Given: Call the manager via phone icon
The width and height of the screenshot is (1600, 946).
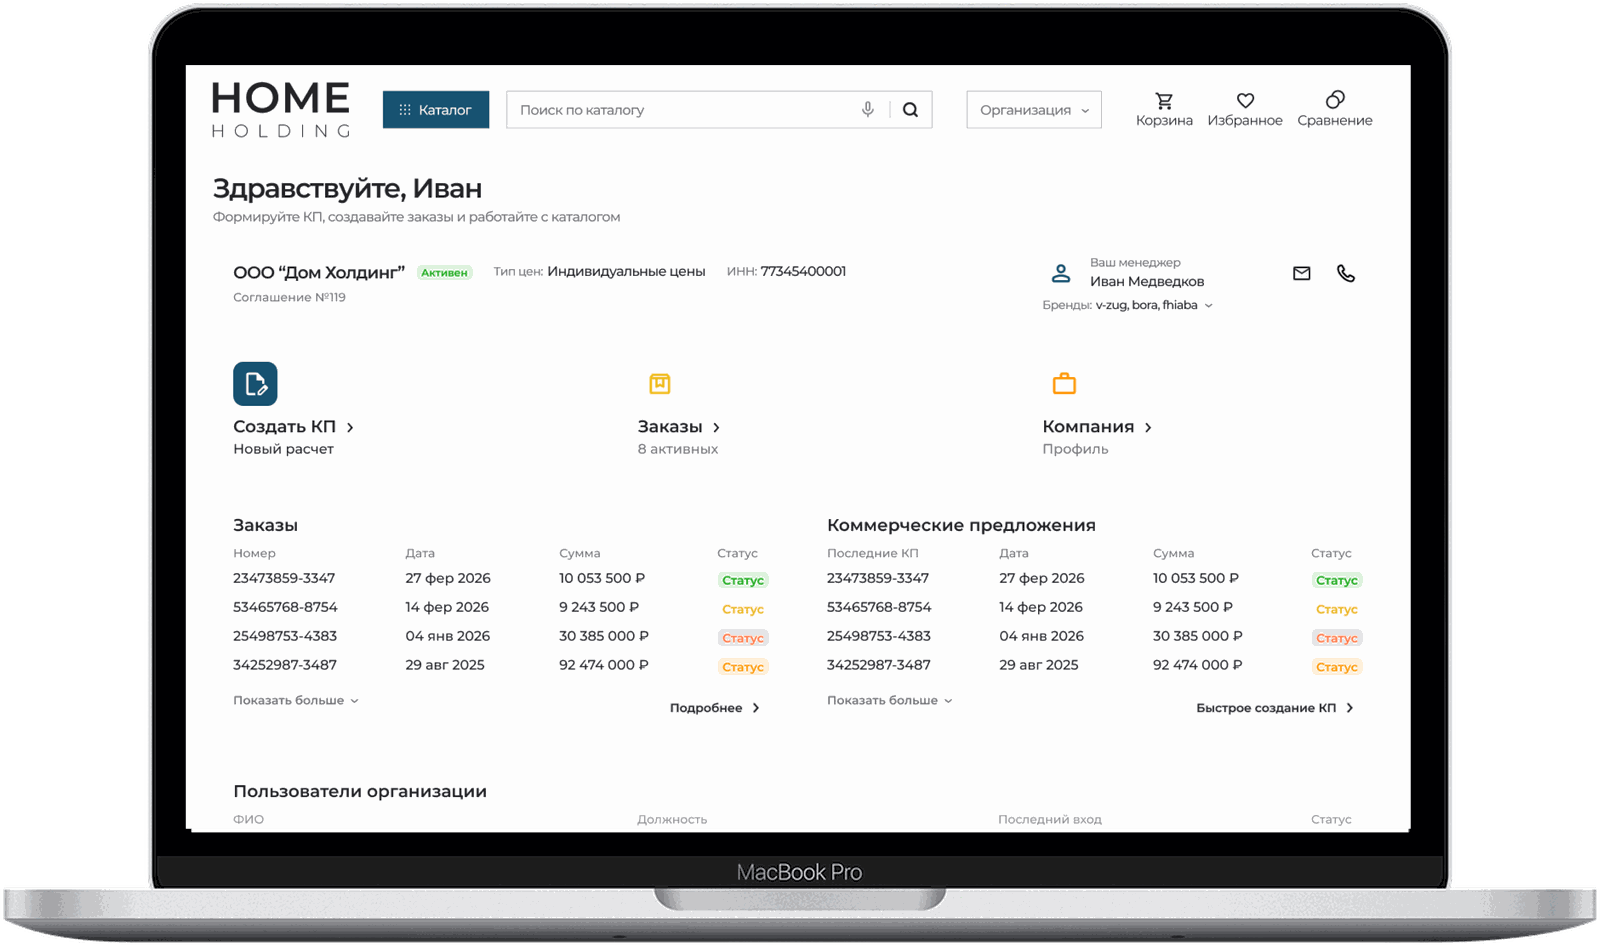Looking at the screenshot, I should (1346, 273).
